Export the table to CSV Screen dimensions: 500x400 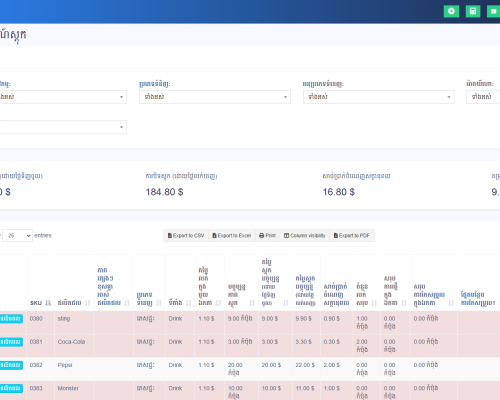tap(186, 235)
